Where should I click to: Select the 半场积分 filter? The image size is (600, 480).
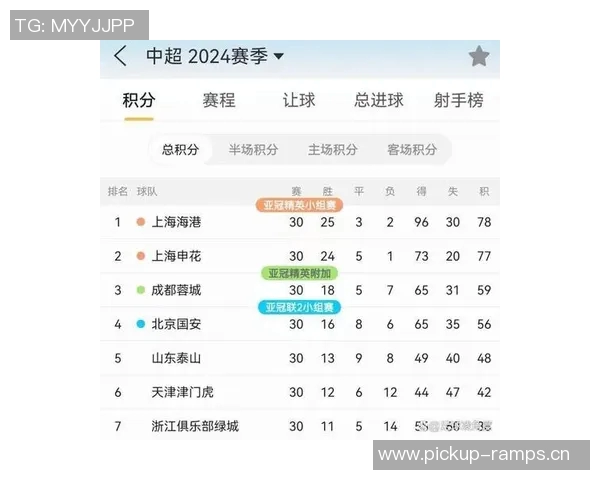(x=253, y=150)
